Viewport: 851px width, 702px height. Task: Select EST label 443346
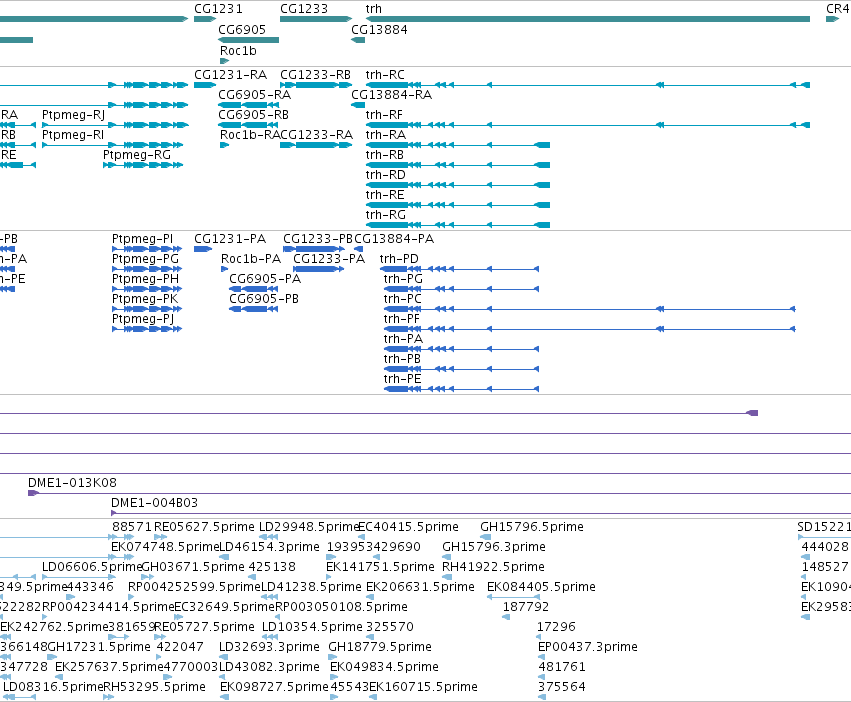click(90, 587)
